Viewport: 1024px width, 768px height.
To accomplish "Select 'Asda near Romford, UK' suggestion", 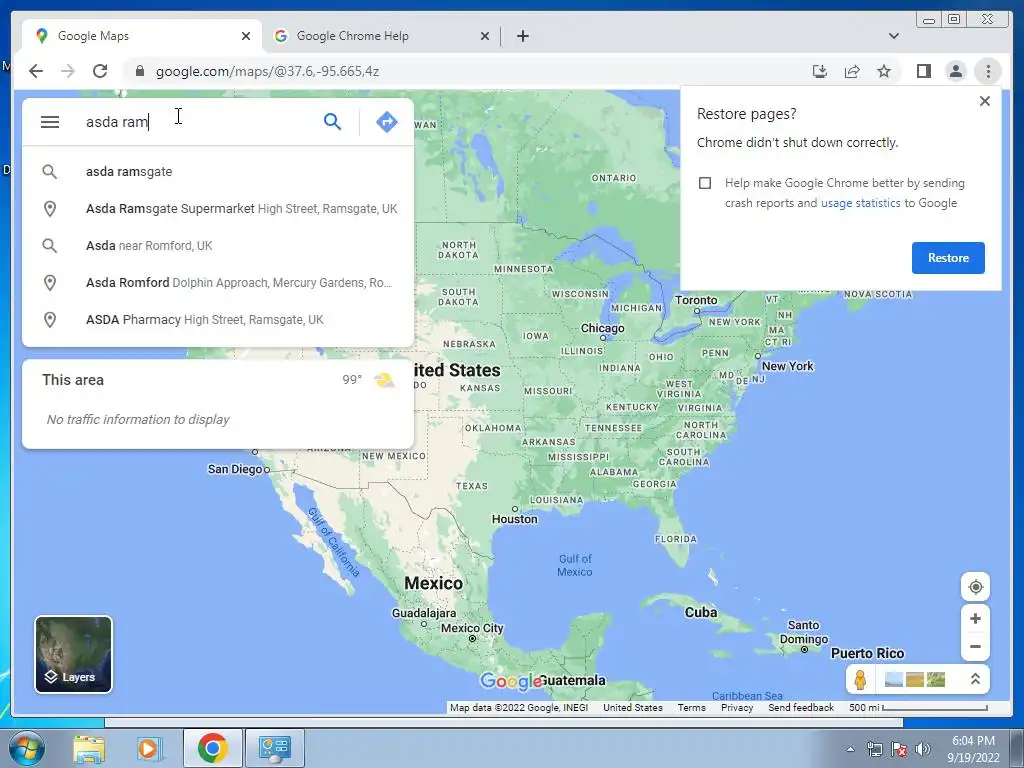I will pos(218,246).
